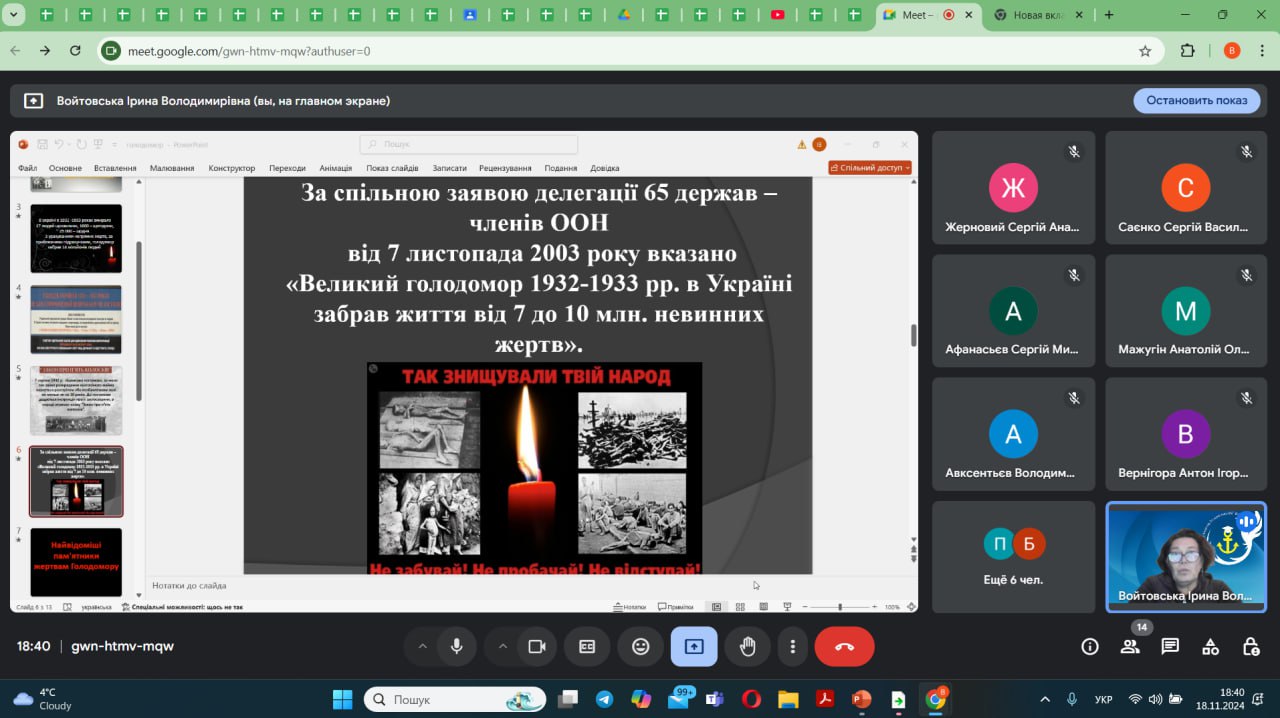The image size is (1280, 718).
Task: Click the raise hand icon
Action: [x=747, y=646]
